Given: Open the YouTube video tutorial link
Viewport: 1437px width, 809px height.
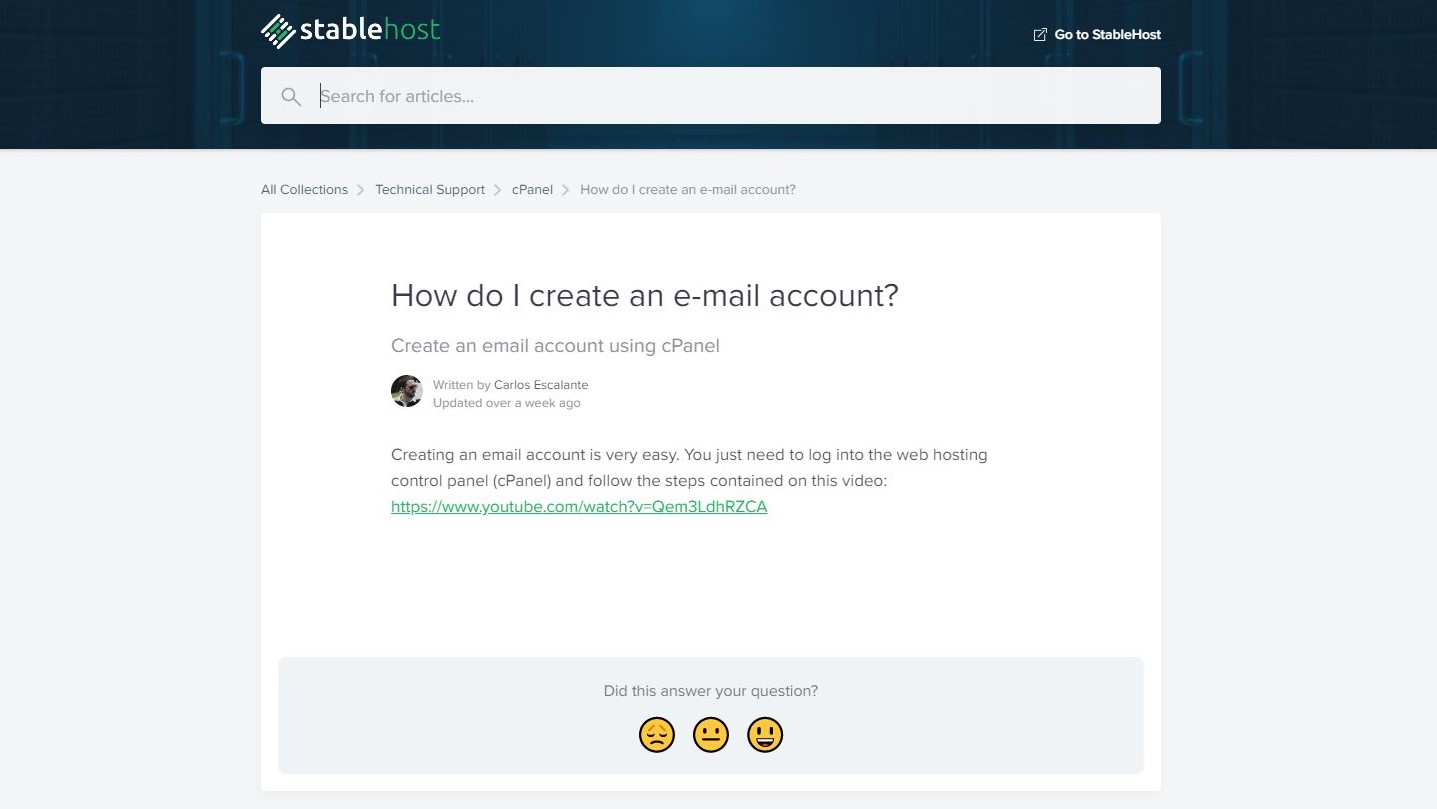Looking at the screenshot, I should point(579,507).
